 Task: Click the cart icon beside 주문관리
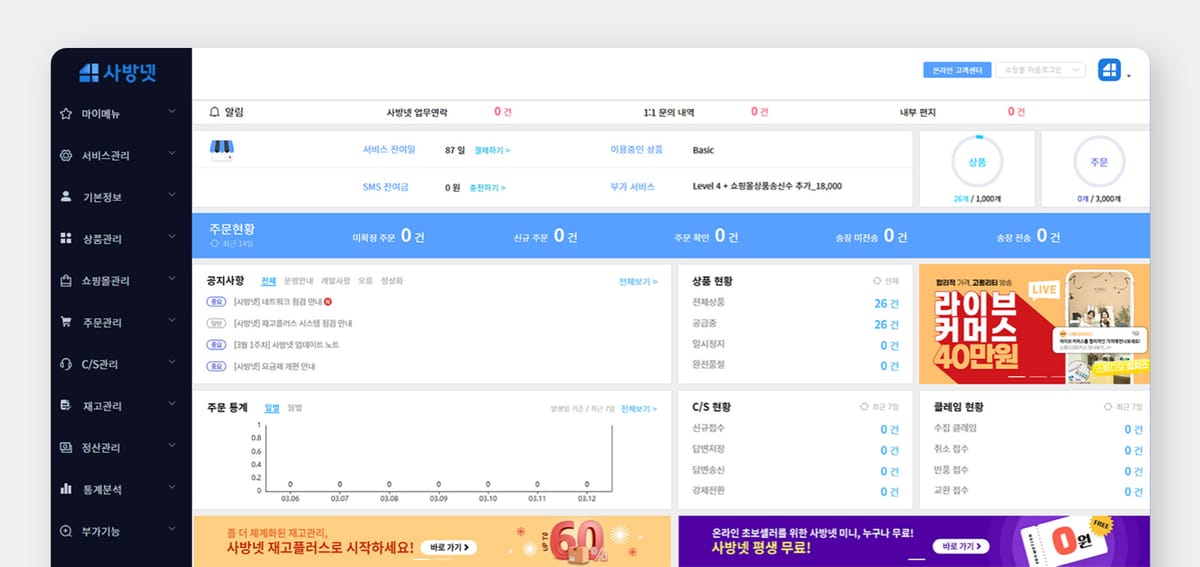[x=66, y=322]
